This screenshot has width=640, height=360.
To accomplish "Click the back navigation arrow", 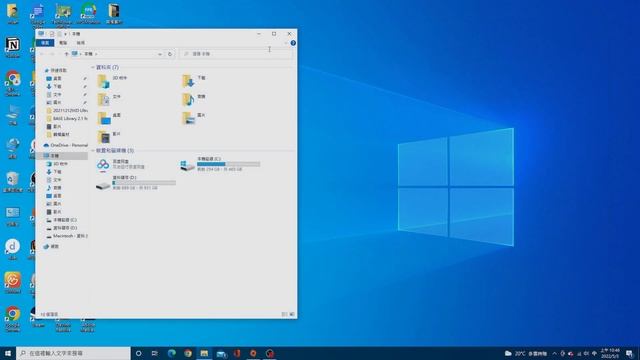I will (42, 54).
